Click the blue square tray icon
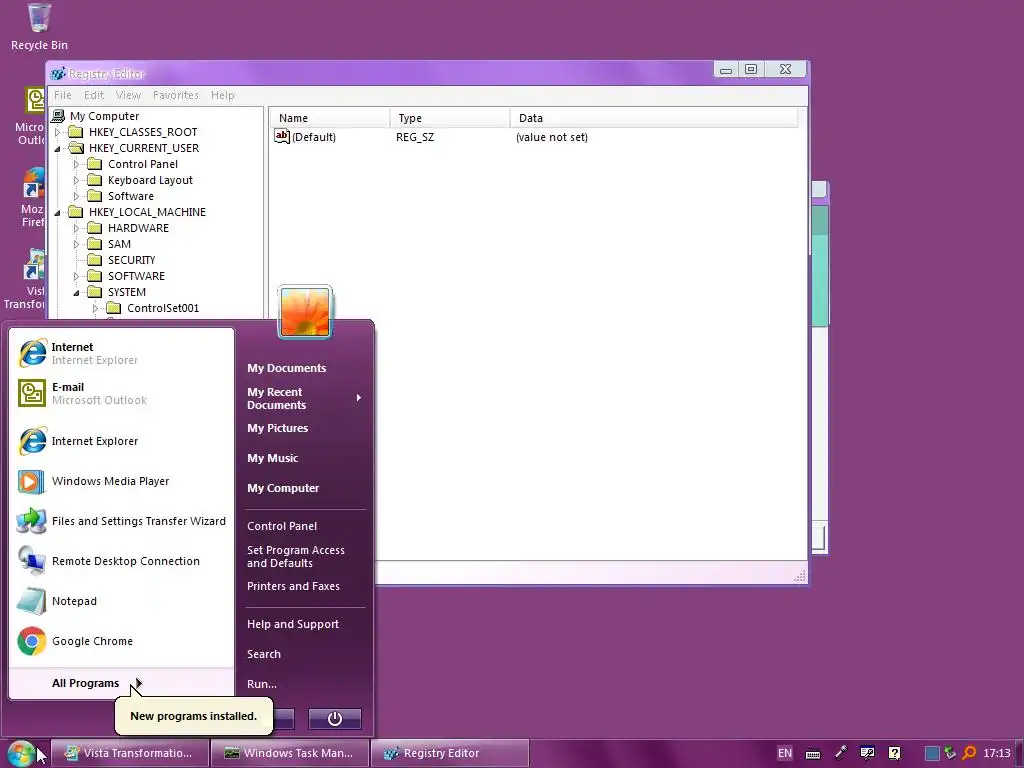The height and width of the screenshot is (768, 1024). (x=932, y=754)
